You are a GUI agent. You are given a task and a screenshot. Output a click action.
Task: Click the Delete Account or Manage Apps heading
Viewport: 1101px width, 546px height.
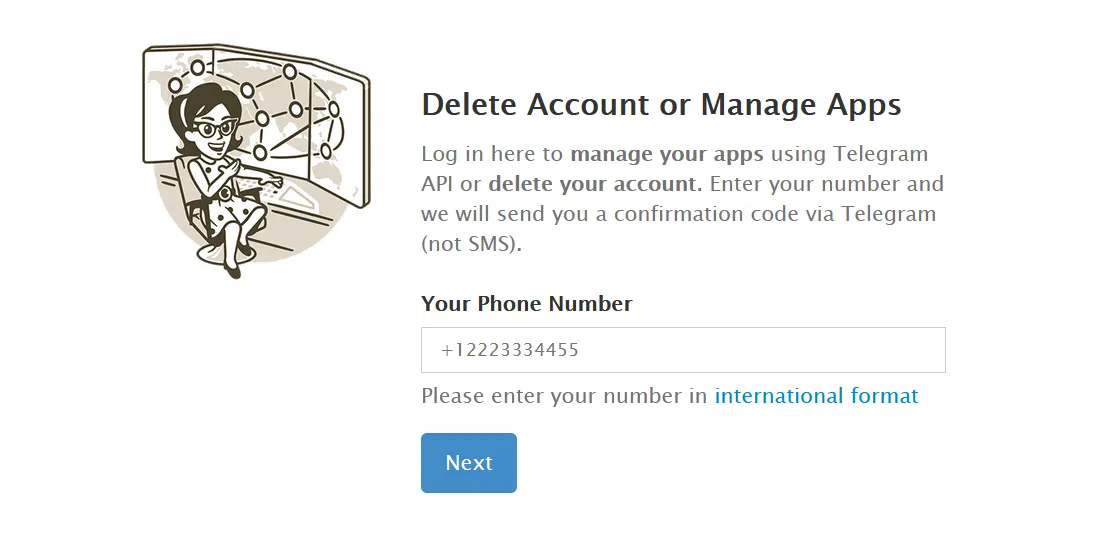[x=661, y=104]
